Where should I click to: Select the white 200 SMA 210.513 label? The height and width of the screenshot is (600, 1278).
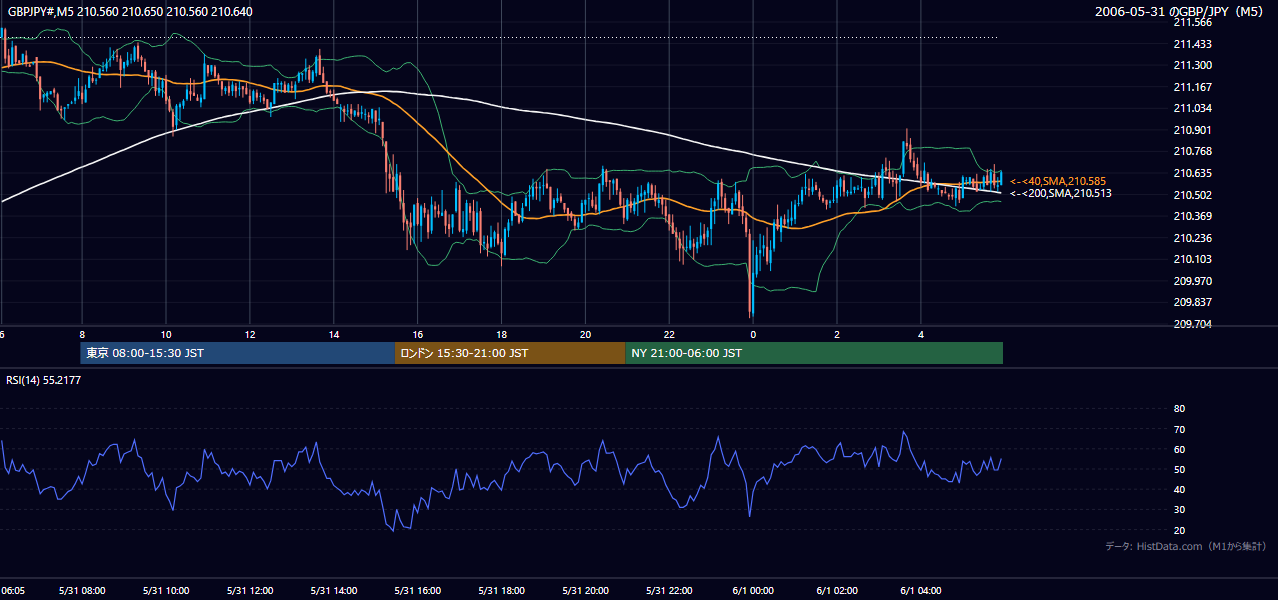point(1060,193)
